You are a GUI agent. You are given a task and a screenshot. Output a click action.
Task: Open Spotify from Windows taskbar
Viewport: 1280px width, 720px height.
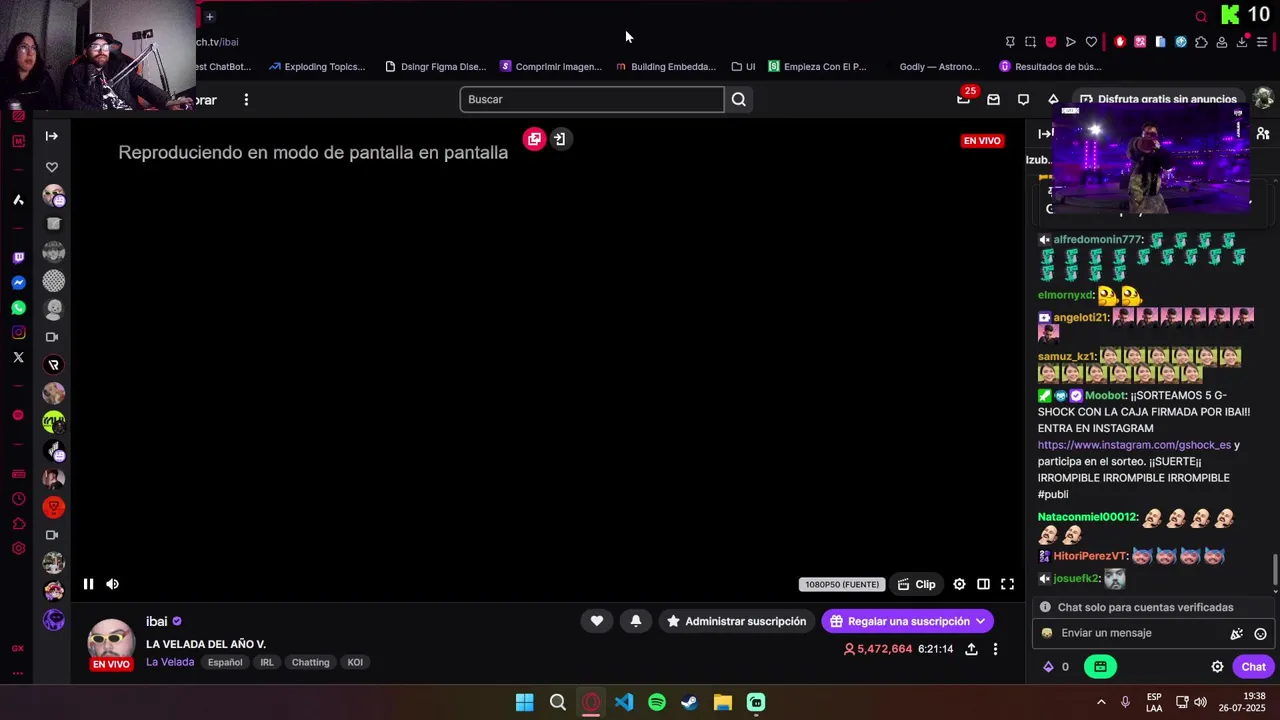pyautogui.click(x=656, y=702)
